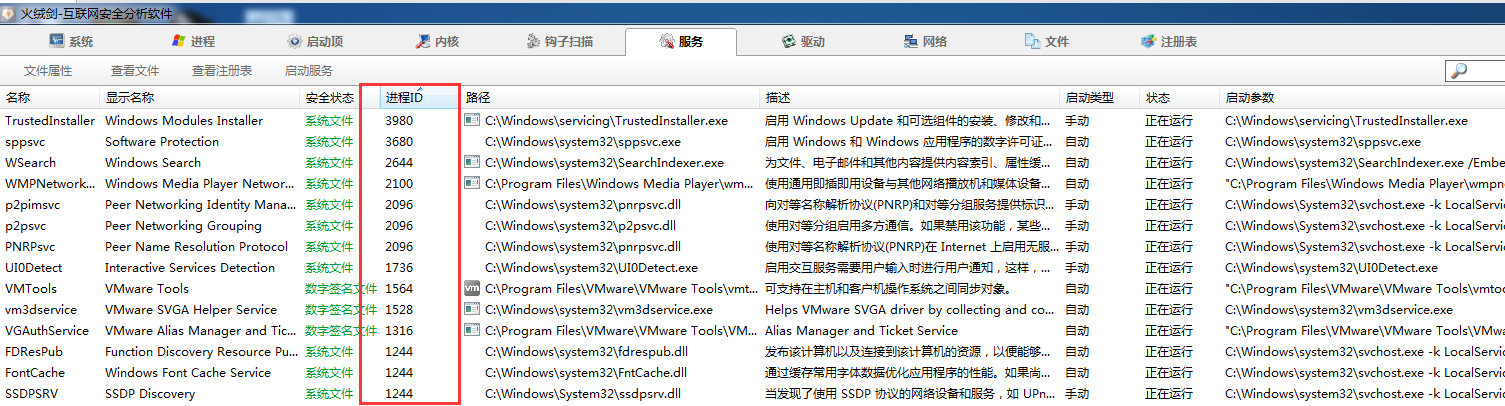Image resolution: width=1505 pixels, height=406 pixels.
Task: Select the FDResPub service row
Action: pyautogui.click(x=752, y=351)
